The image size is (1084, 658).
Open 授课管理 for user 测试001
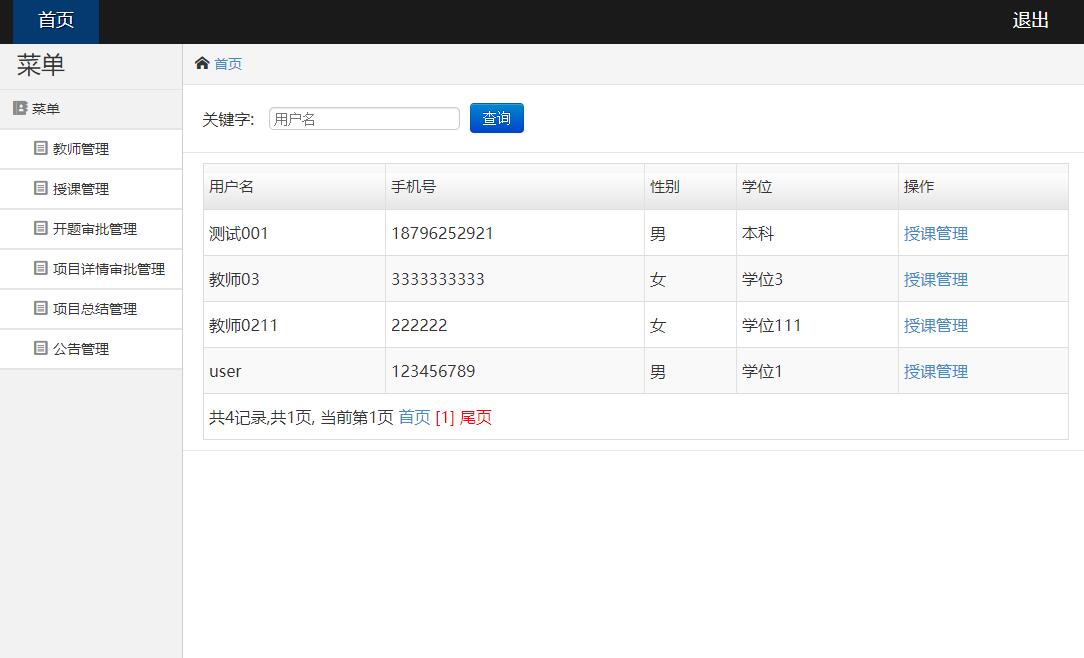[935, 234]
